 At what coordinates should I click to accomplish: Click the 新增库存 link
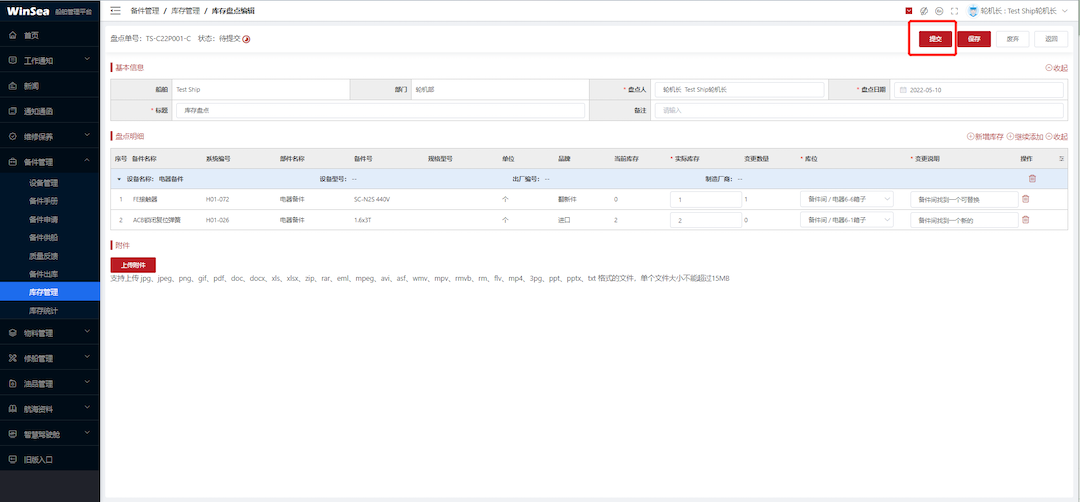(x=986, y=137)
